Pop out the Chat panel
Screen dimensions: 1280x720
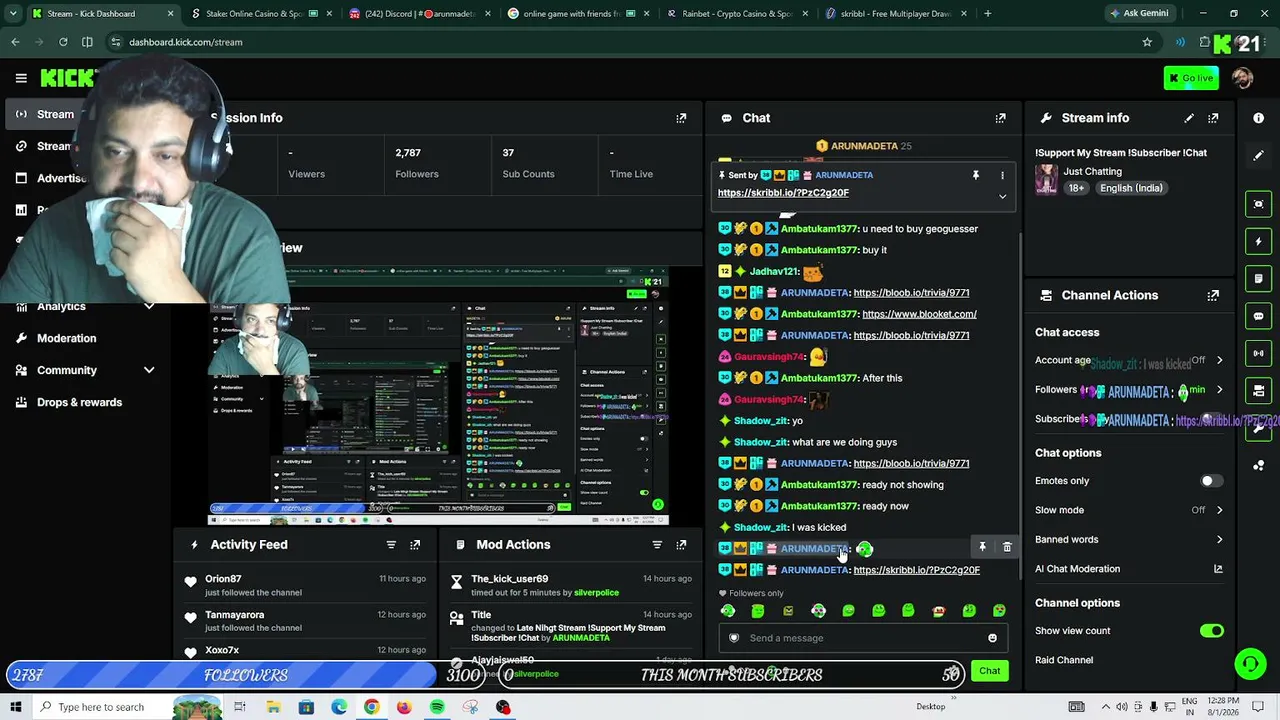pyautogui.click(x=1000, y=118)
